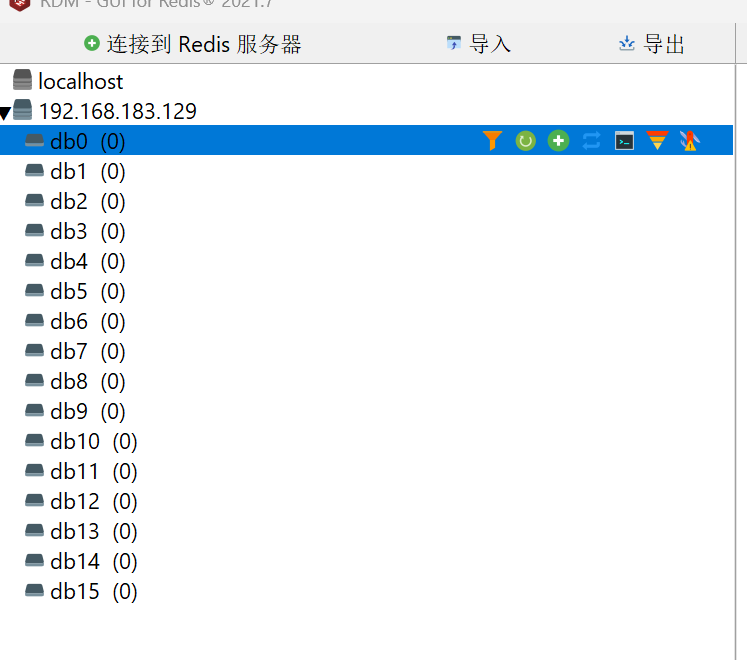Click the 192.168.183.129 server icon
Screen dimensions: 747x660
click(x=22, y=110)
